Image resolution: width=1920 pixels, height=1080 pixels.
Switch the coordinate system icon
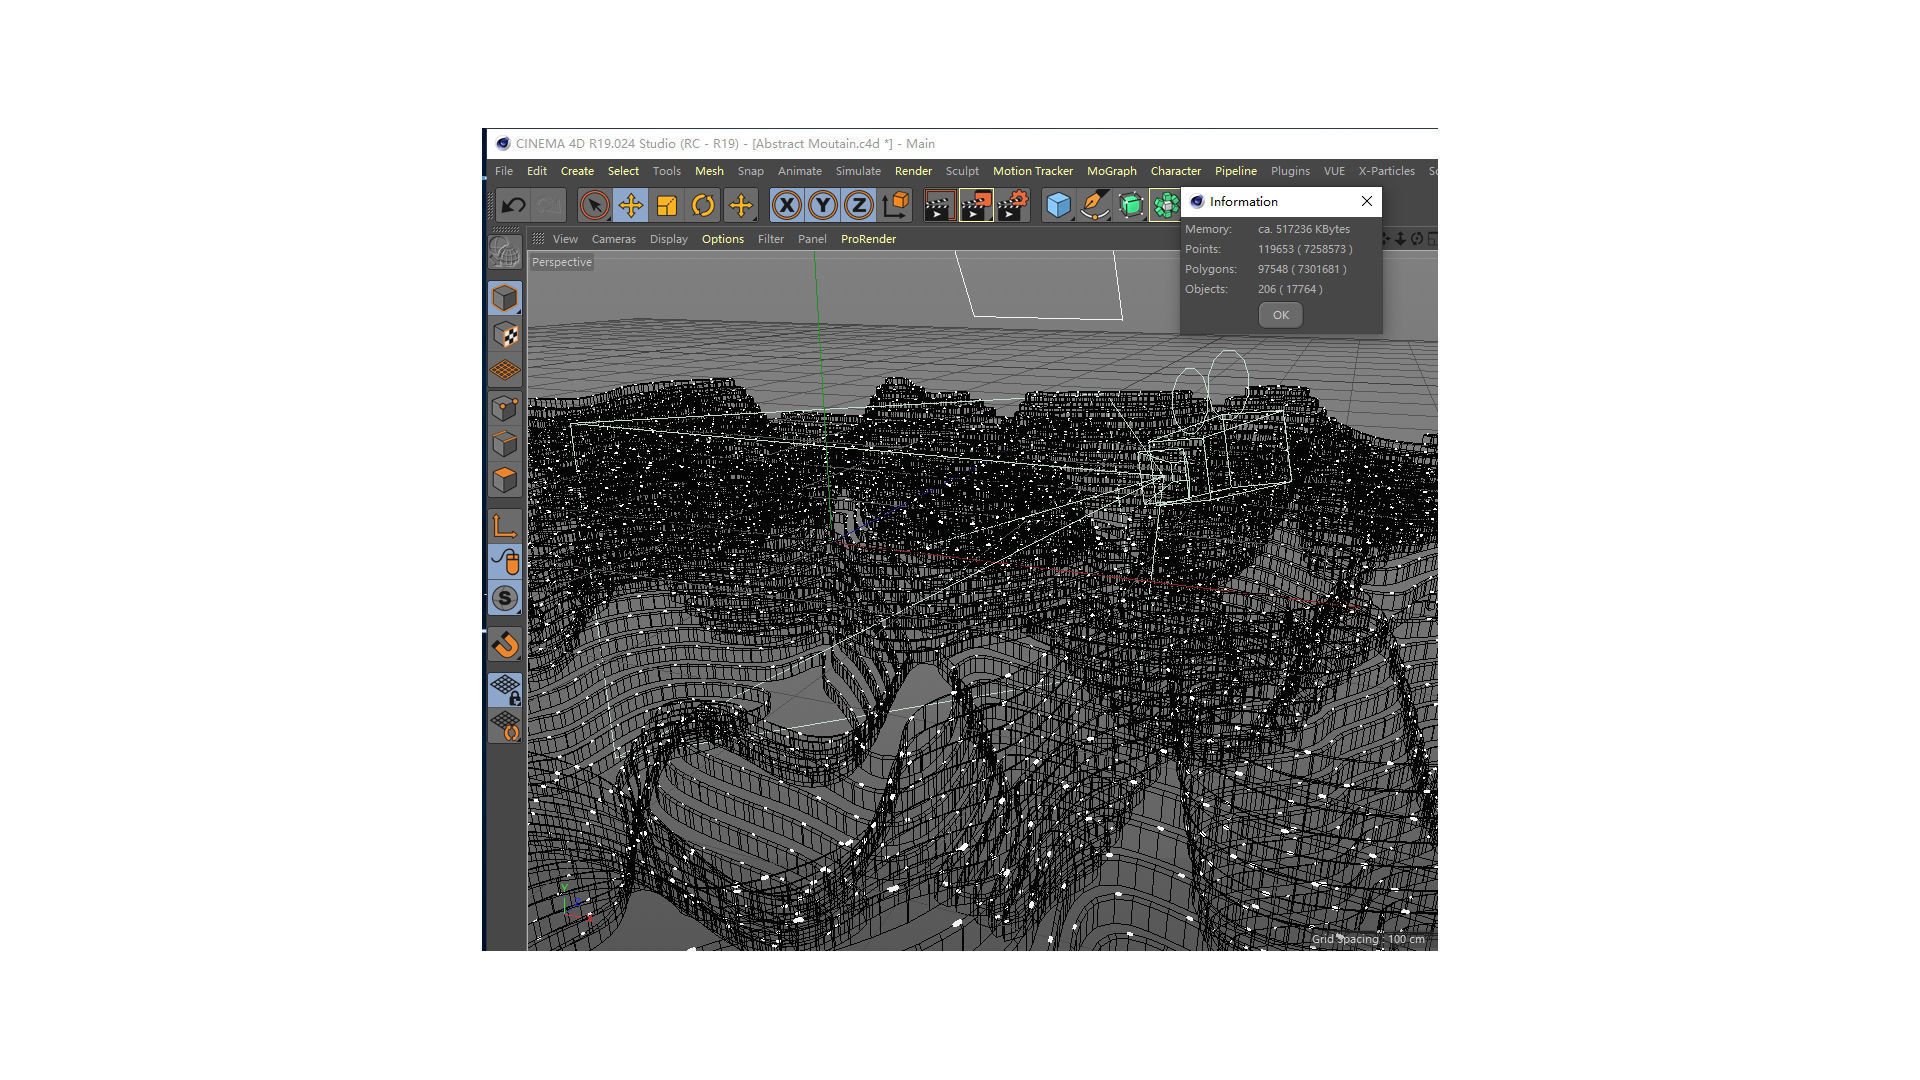(896, 206)
